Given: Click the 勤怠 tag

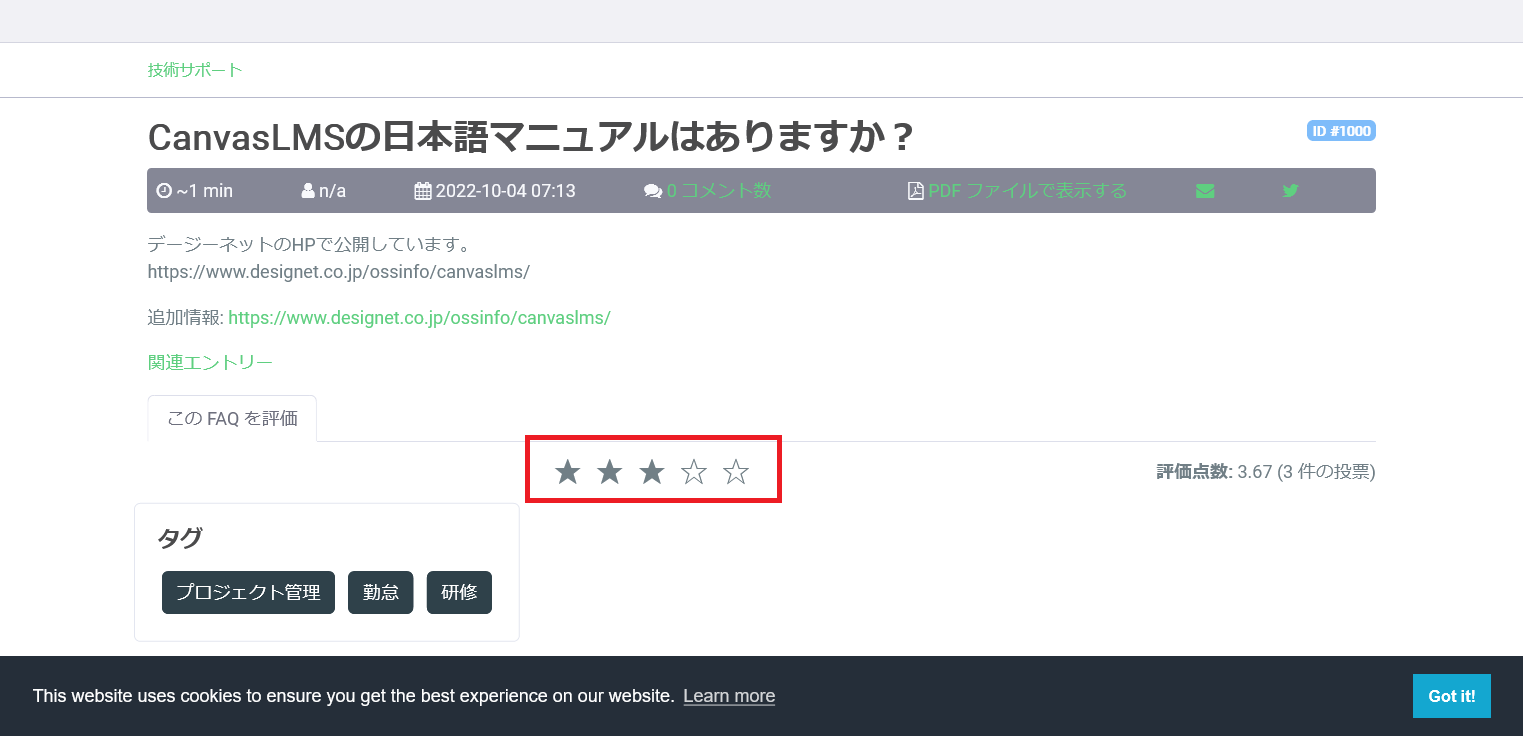Looking at the screenshot, I should click(381, 592).
